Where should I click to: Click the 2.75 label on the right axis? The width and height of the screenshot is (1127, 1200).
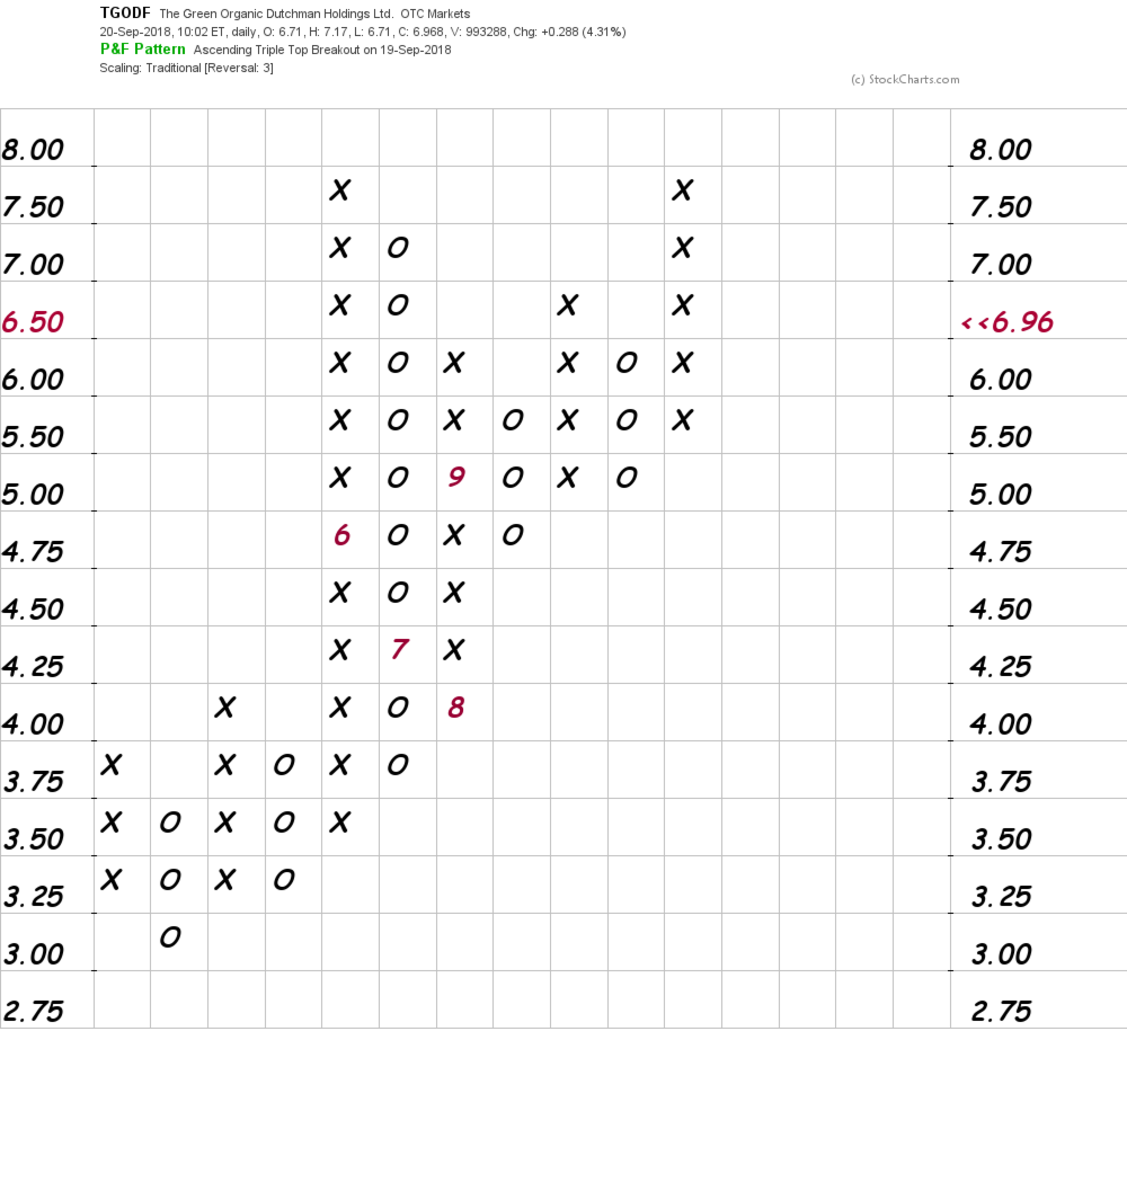(1000, 1011)
